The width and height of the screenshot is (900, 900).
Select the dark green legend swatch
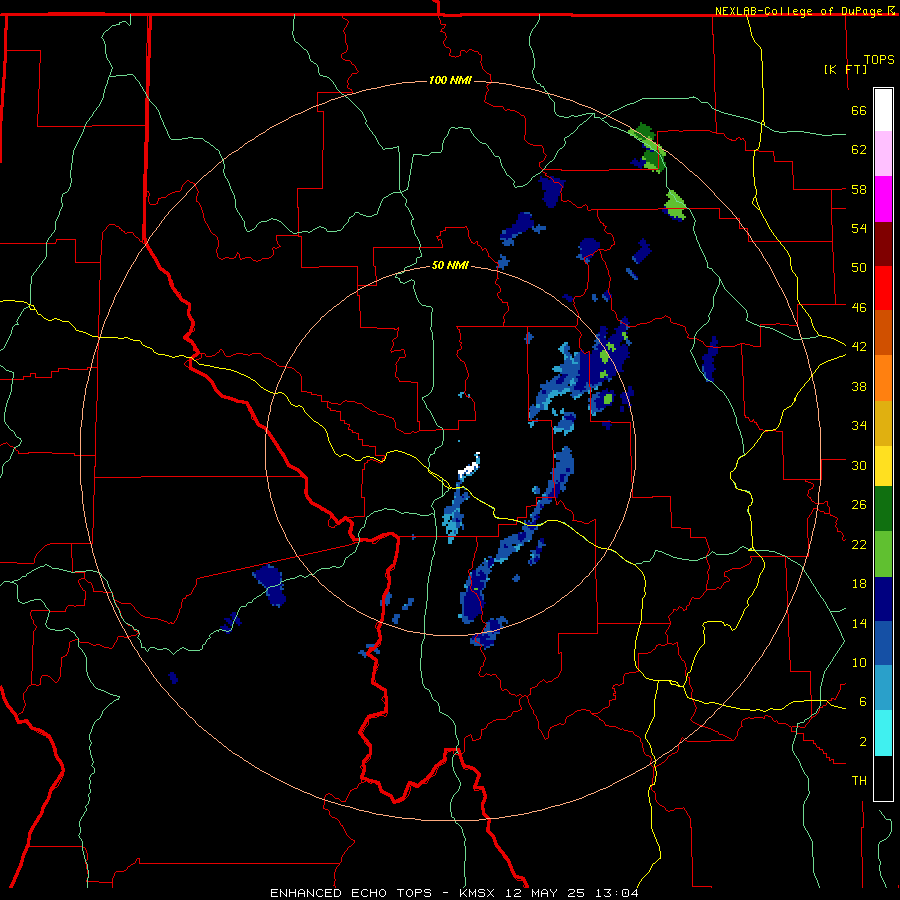point(883,509)
